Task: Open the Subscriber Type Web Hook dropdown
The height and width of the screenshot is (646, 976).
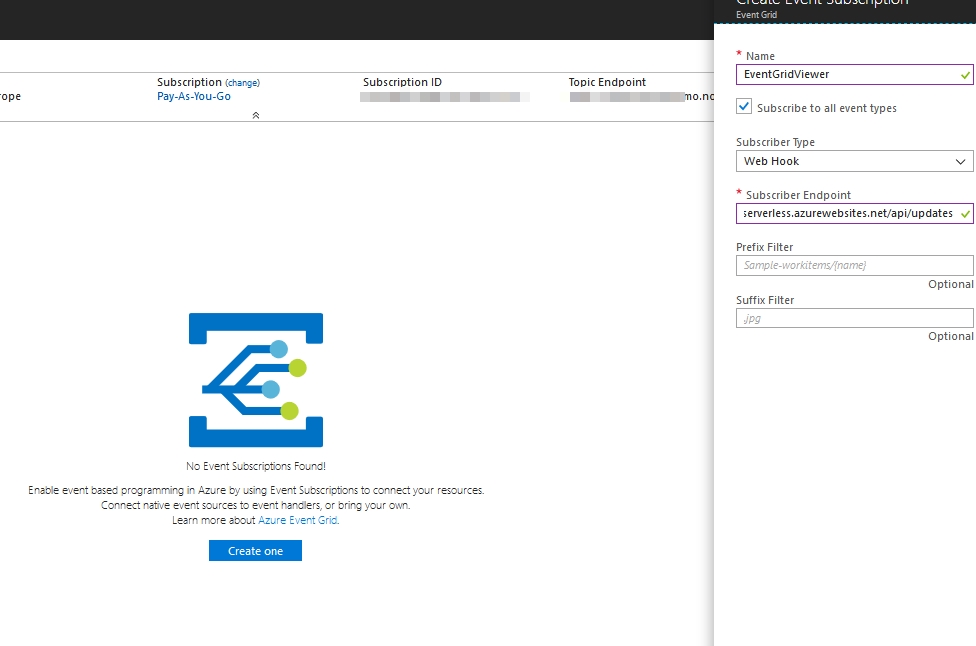Action: (x=854, y=161)
